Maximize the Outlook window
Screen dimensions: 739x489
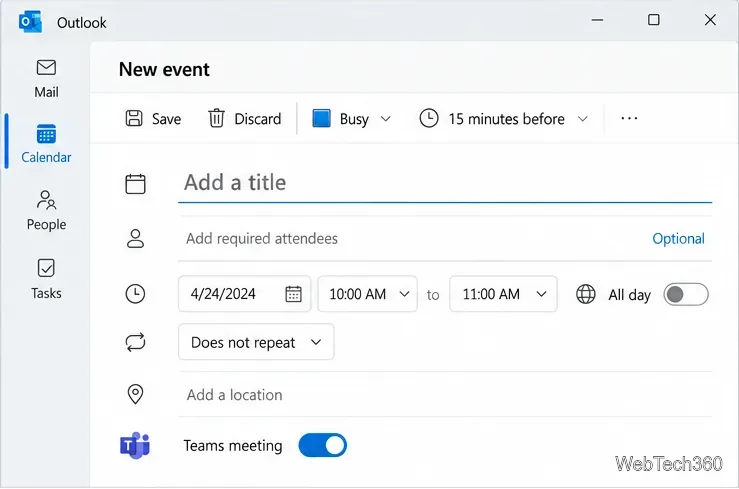point(654,20)
